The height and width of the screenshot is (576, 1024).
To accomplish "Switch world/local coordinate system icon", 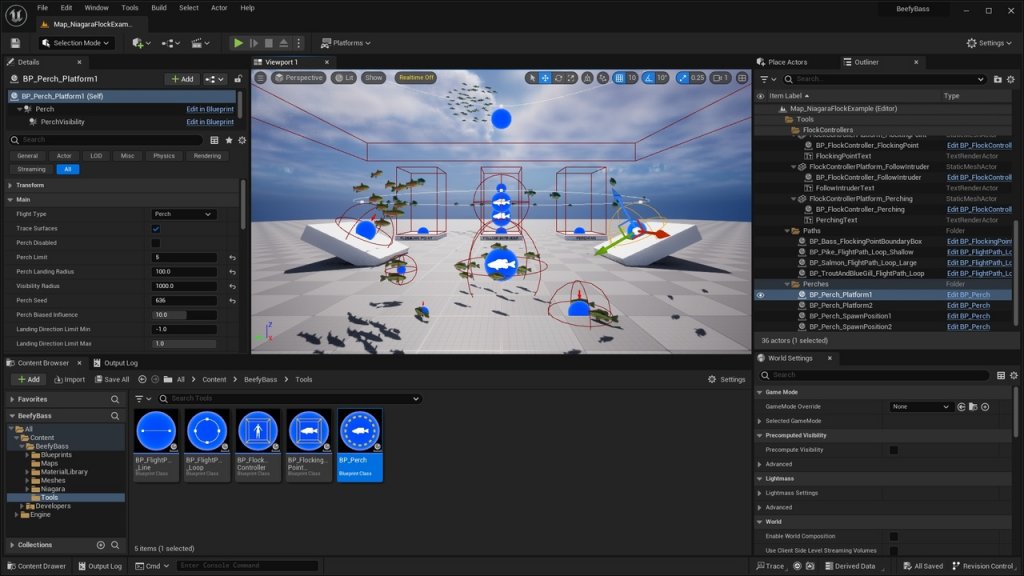I will point(588,78).
